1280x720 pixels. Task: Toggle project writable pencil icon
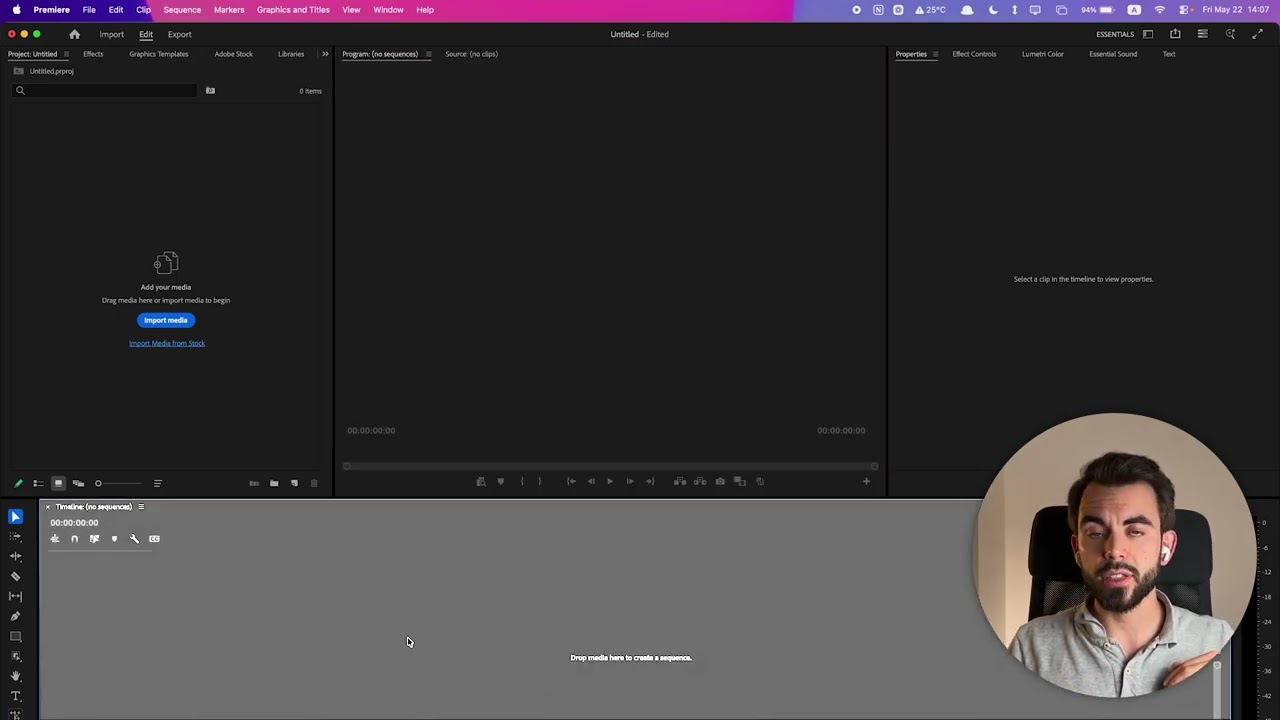click(18, 483)
